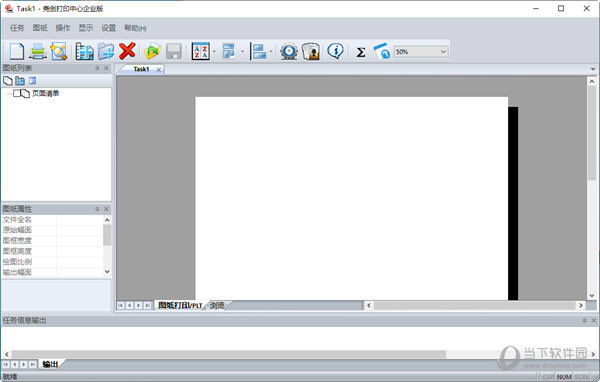Open the 50% zoom dropdown
600x382 pixels.
pyautogui.click(x=443, y=51)
